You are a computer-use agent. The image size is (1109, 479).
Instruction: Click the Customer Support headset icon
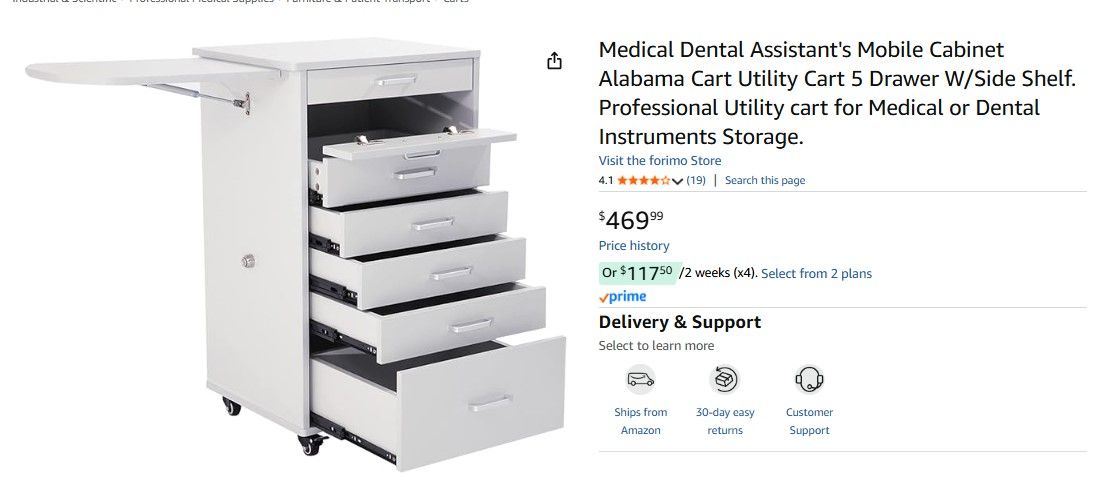coord(809,380)
